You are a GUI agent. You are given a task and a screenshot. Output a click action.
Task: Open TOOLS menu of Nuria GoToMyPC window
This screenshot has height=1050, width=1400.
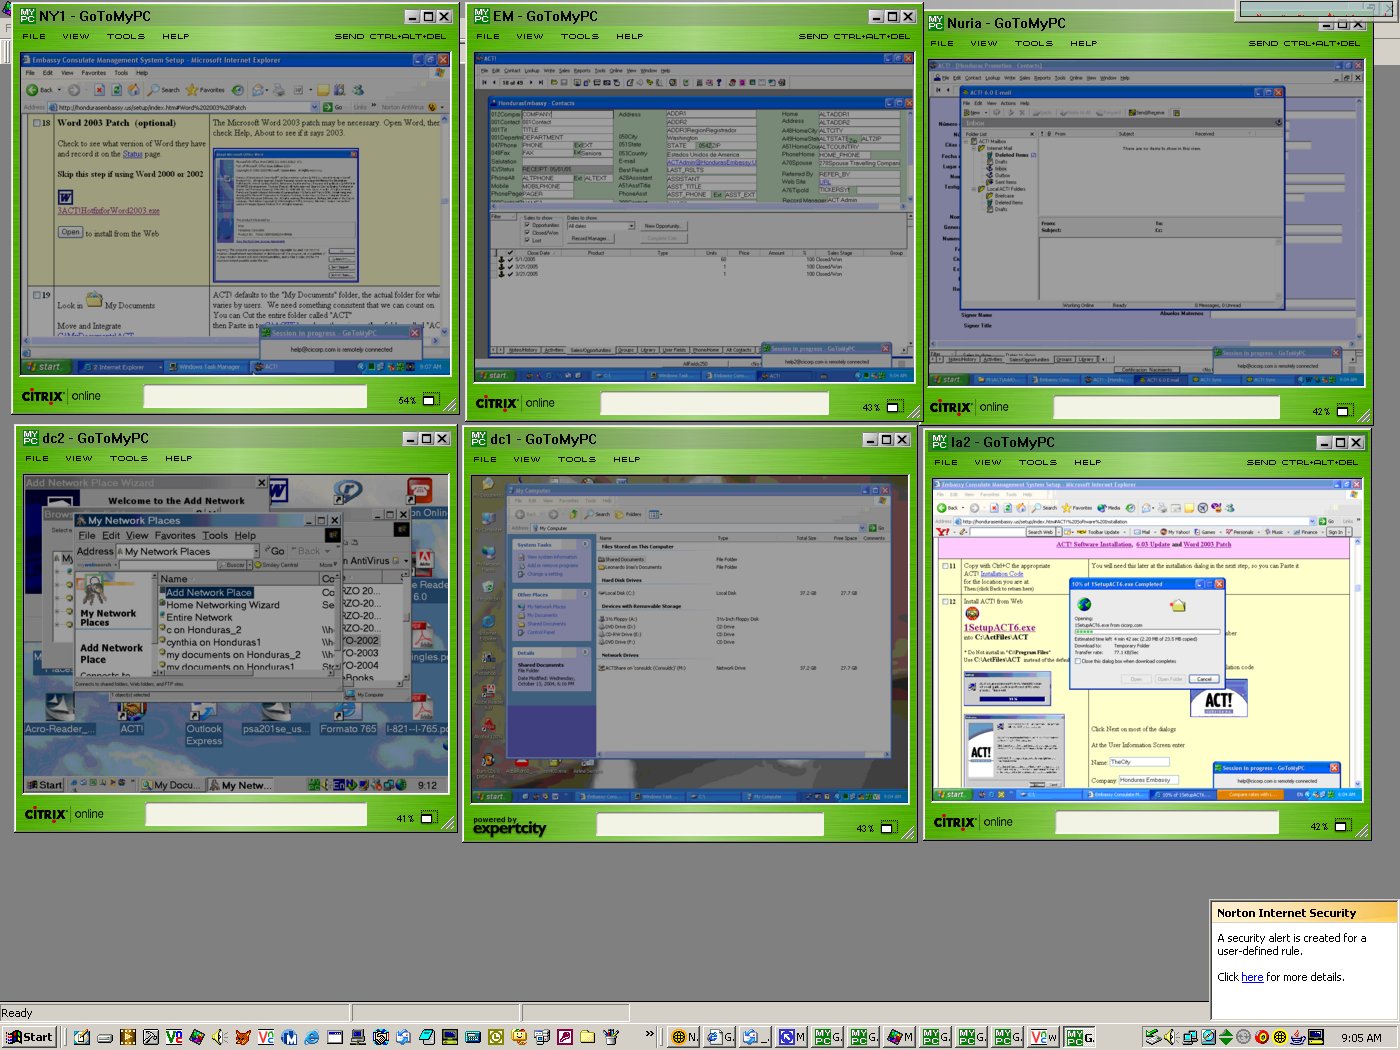(1033, 43)
